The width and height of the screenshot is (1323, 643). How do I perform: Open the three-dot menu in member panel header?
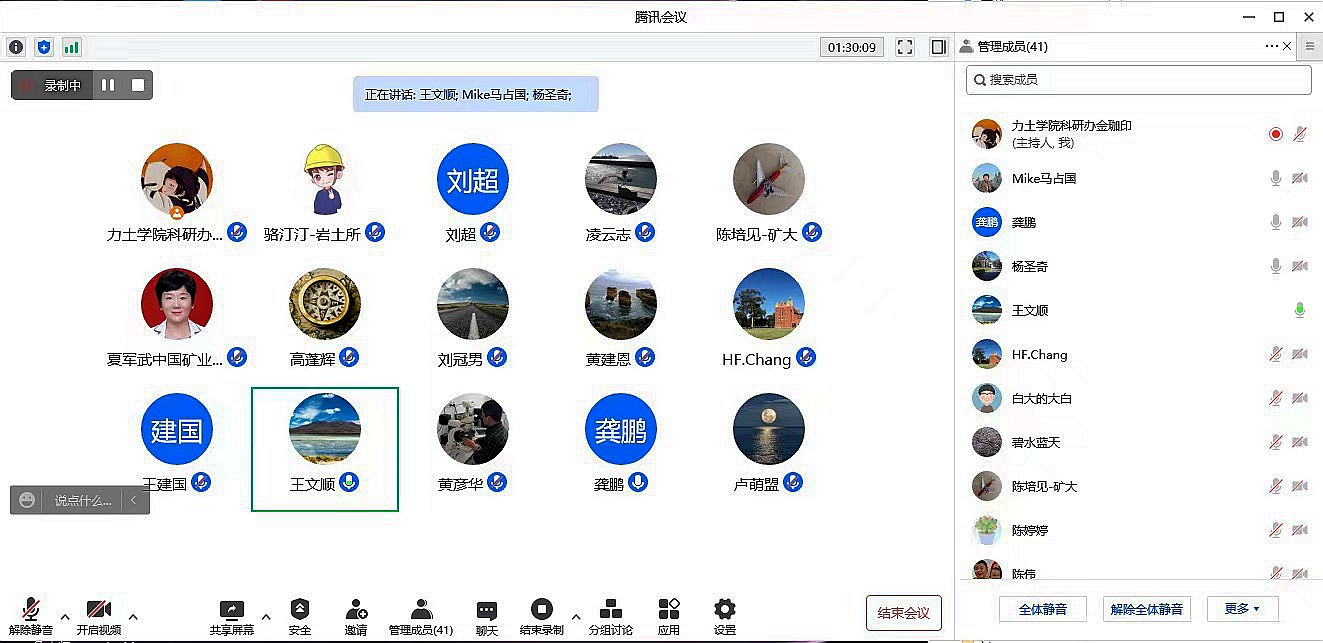(x=1271, y=46)
